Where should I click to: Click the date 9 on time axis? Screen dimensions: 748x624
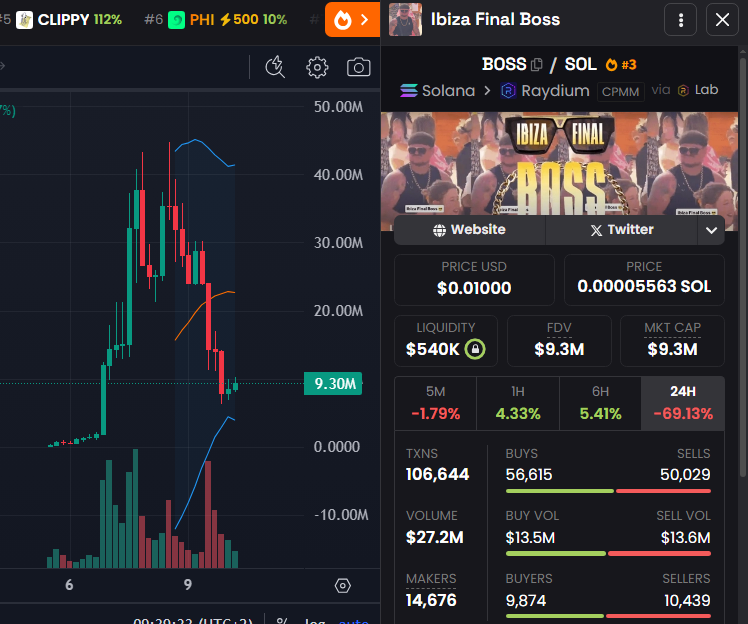187,584
